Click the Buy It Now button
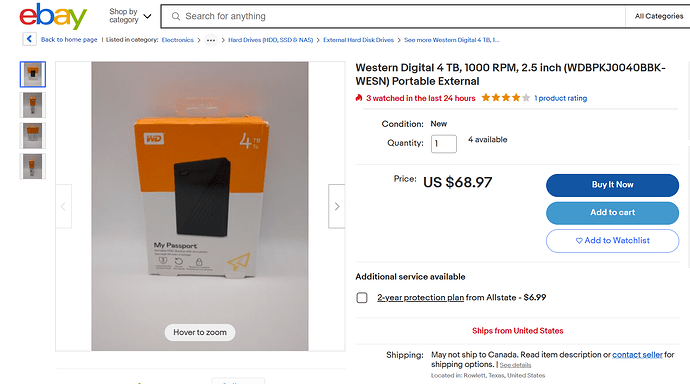Viewport: 690px width, 384px height. (613, 185)
